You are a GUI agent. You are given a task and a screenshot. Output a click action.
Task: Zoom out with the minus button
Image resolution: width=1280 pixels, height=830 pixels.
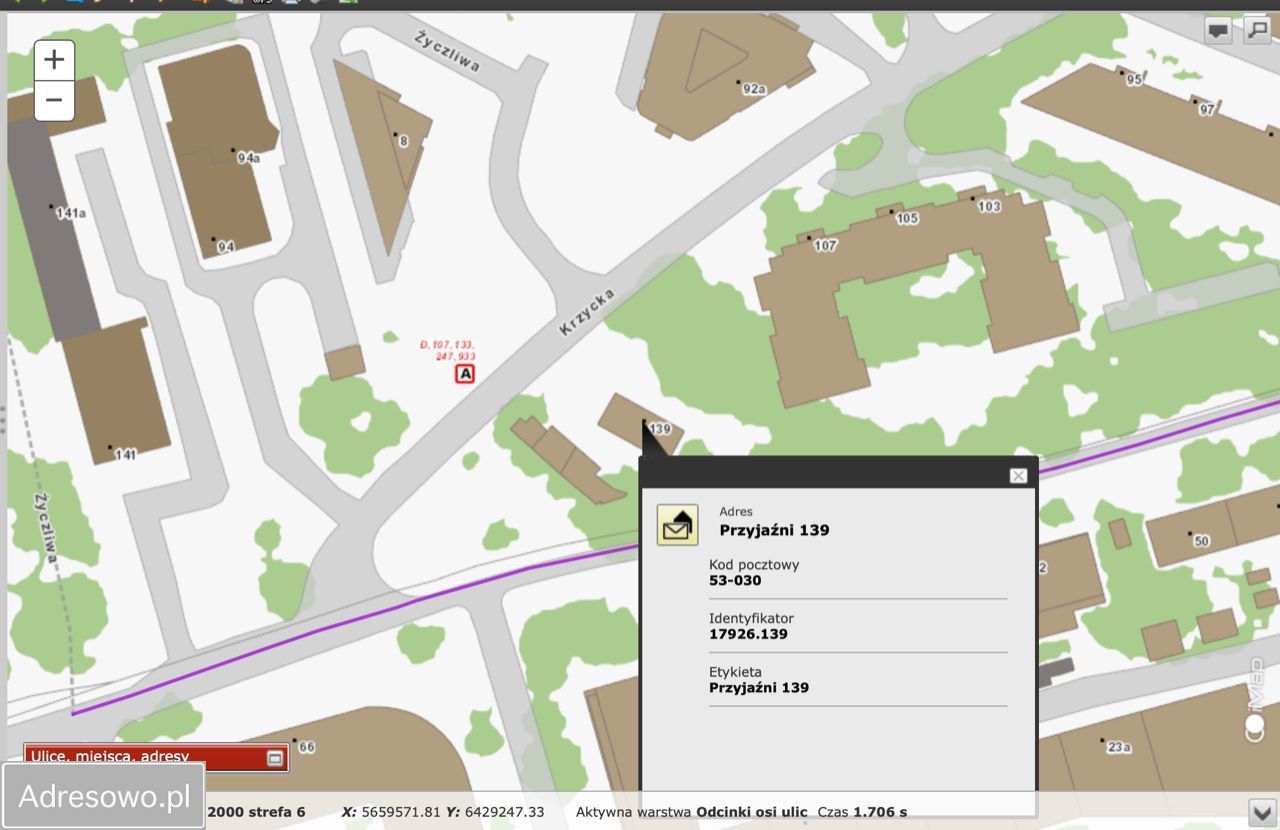(54, 101)
